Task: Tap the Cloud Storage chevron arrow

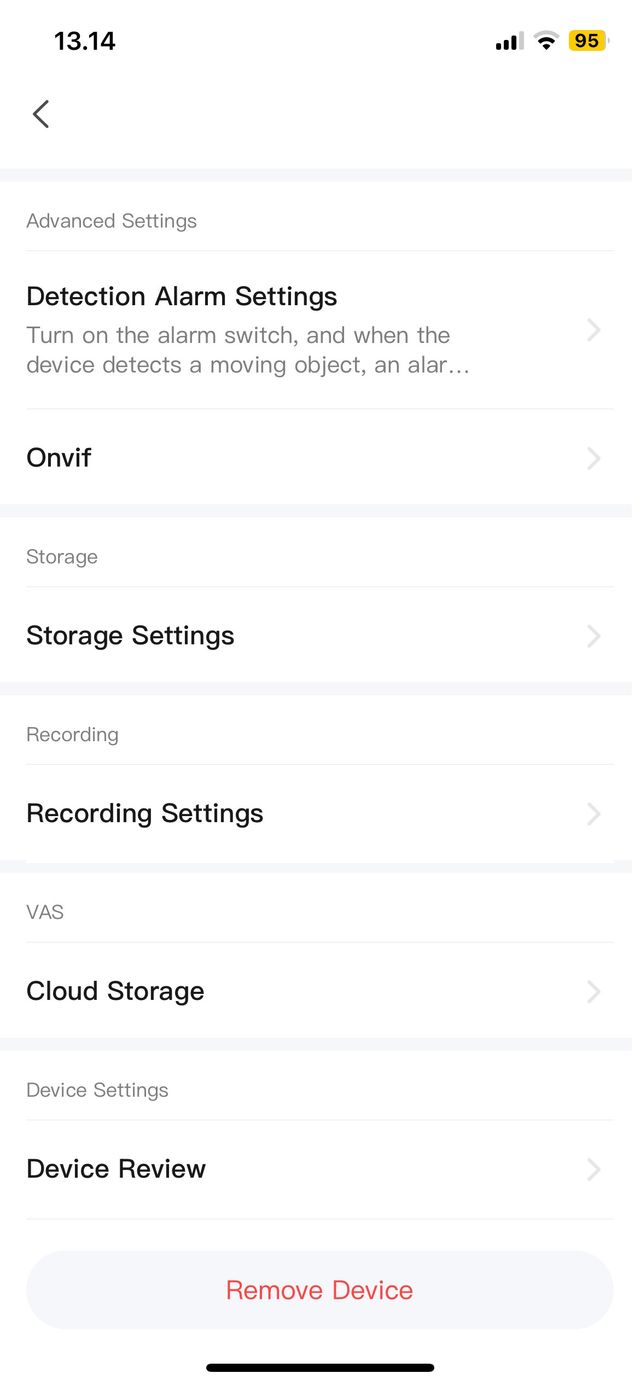Action: point(594,991)
